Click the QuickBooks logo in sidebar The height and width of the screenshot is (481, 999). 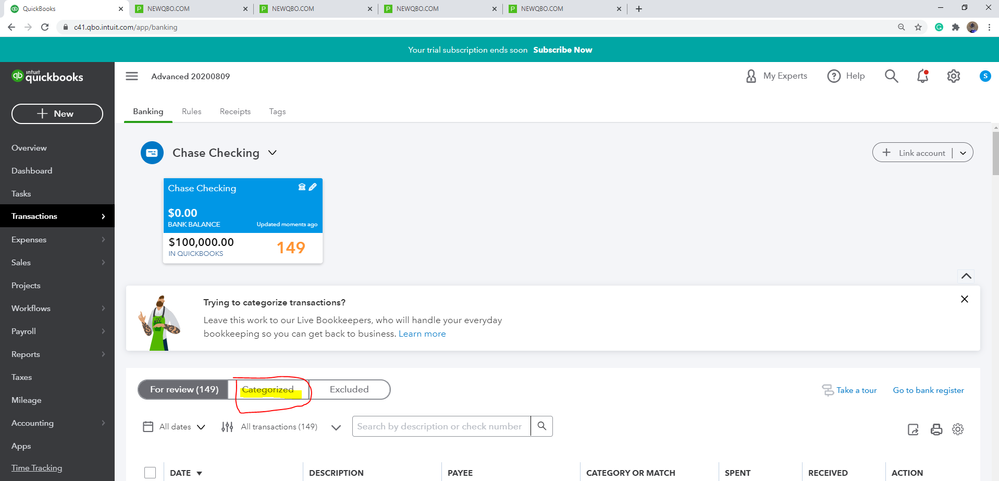pos(47,76)
